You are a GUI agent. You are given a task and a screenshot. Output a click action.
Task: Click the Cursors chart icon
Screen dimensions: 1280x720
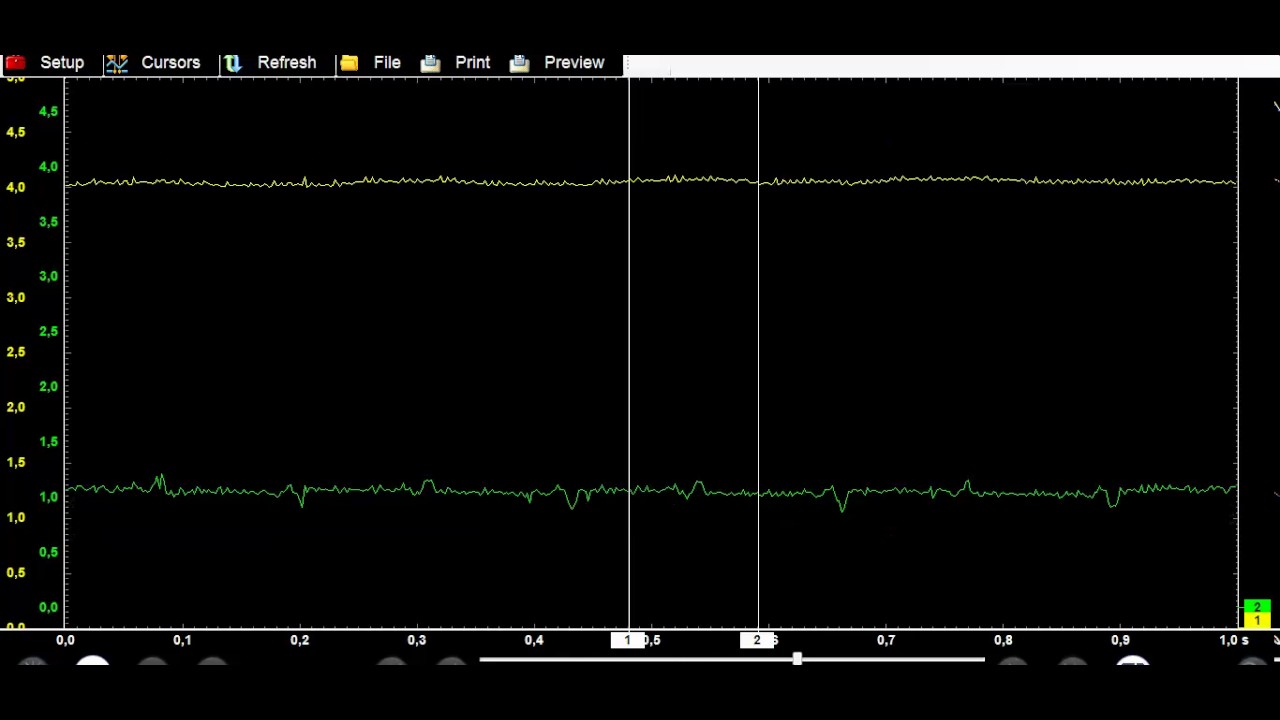117,63
